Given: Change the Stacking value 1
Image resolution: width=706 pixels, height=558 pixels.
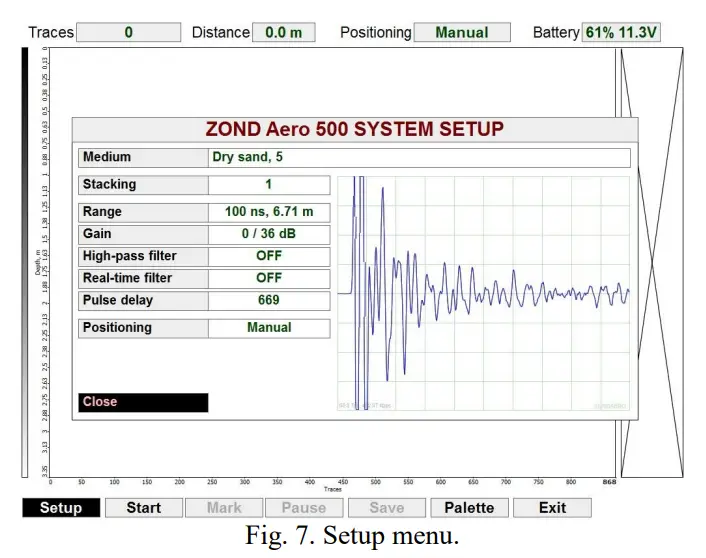Looking at the screenshot, I should tap(269, 185).
